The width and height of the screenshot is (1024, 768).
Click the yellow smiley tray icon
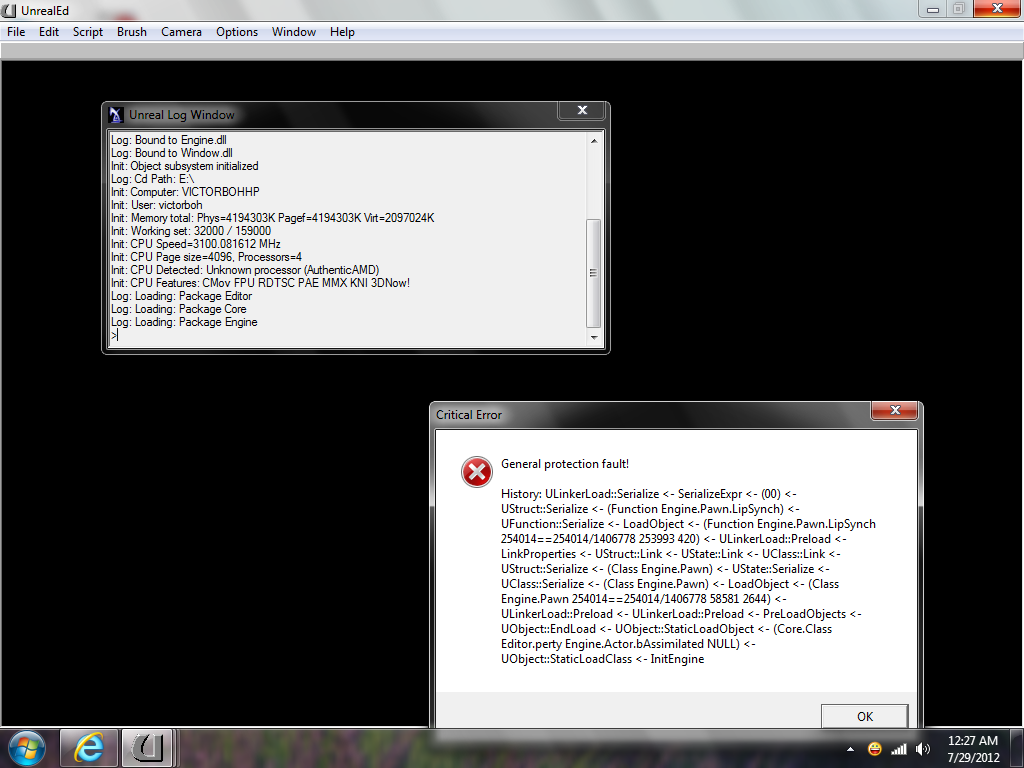click(x=875, y=749)
